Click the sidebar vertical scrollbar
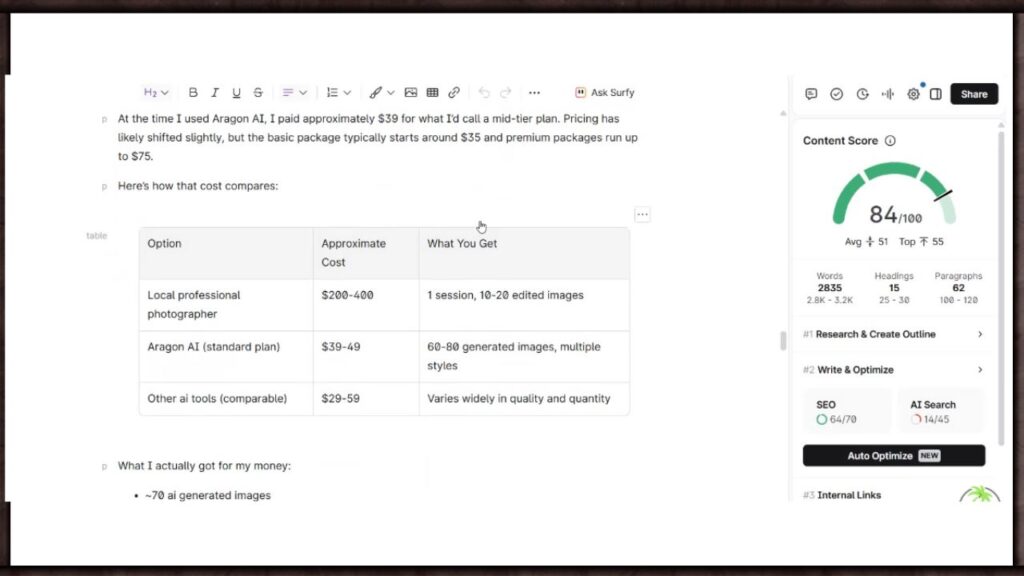 tap(1001, 287)
